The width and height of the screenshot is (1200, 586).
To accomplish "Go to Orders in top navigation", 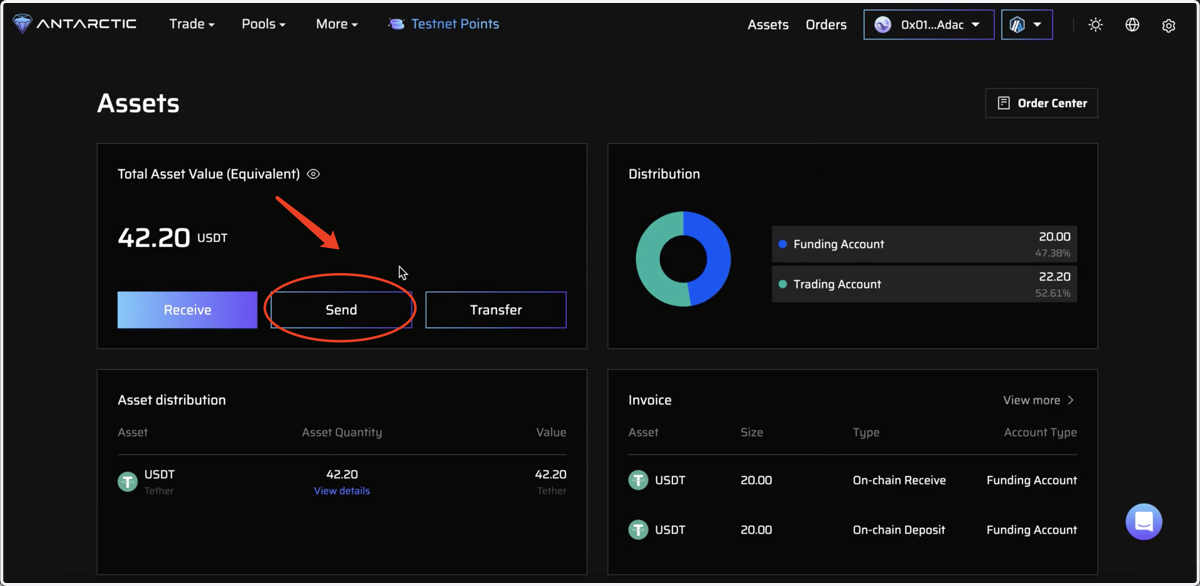I will pos(826,25).
